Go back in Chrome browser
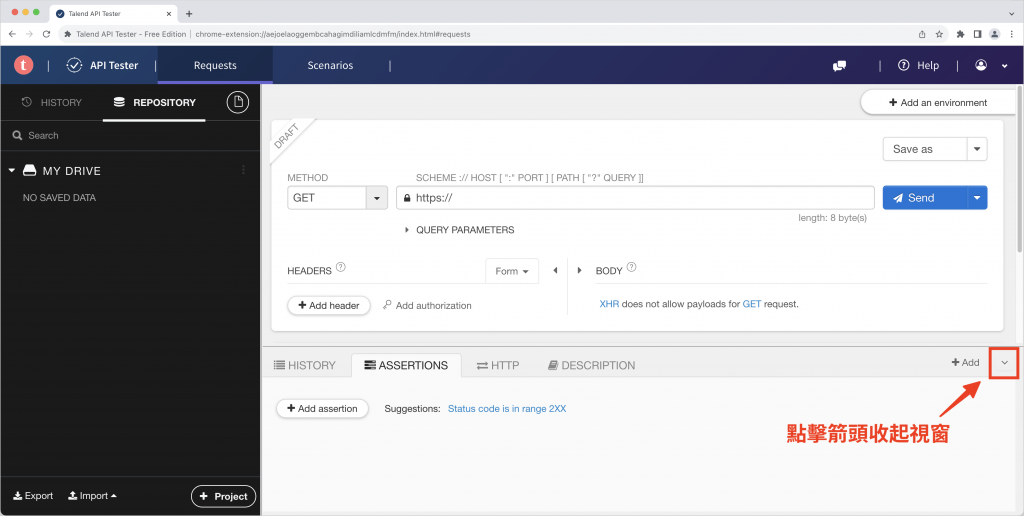Image resolution: width=1024 pixels, height=516 pixels. pyautogui.click(x=12, y=34)
